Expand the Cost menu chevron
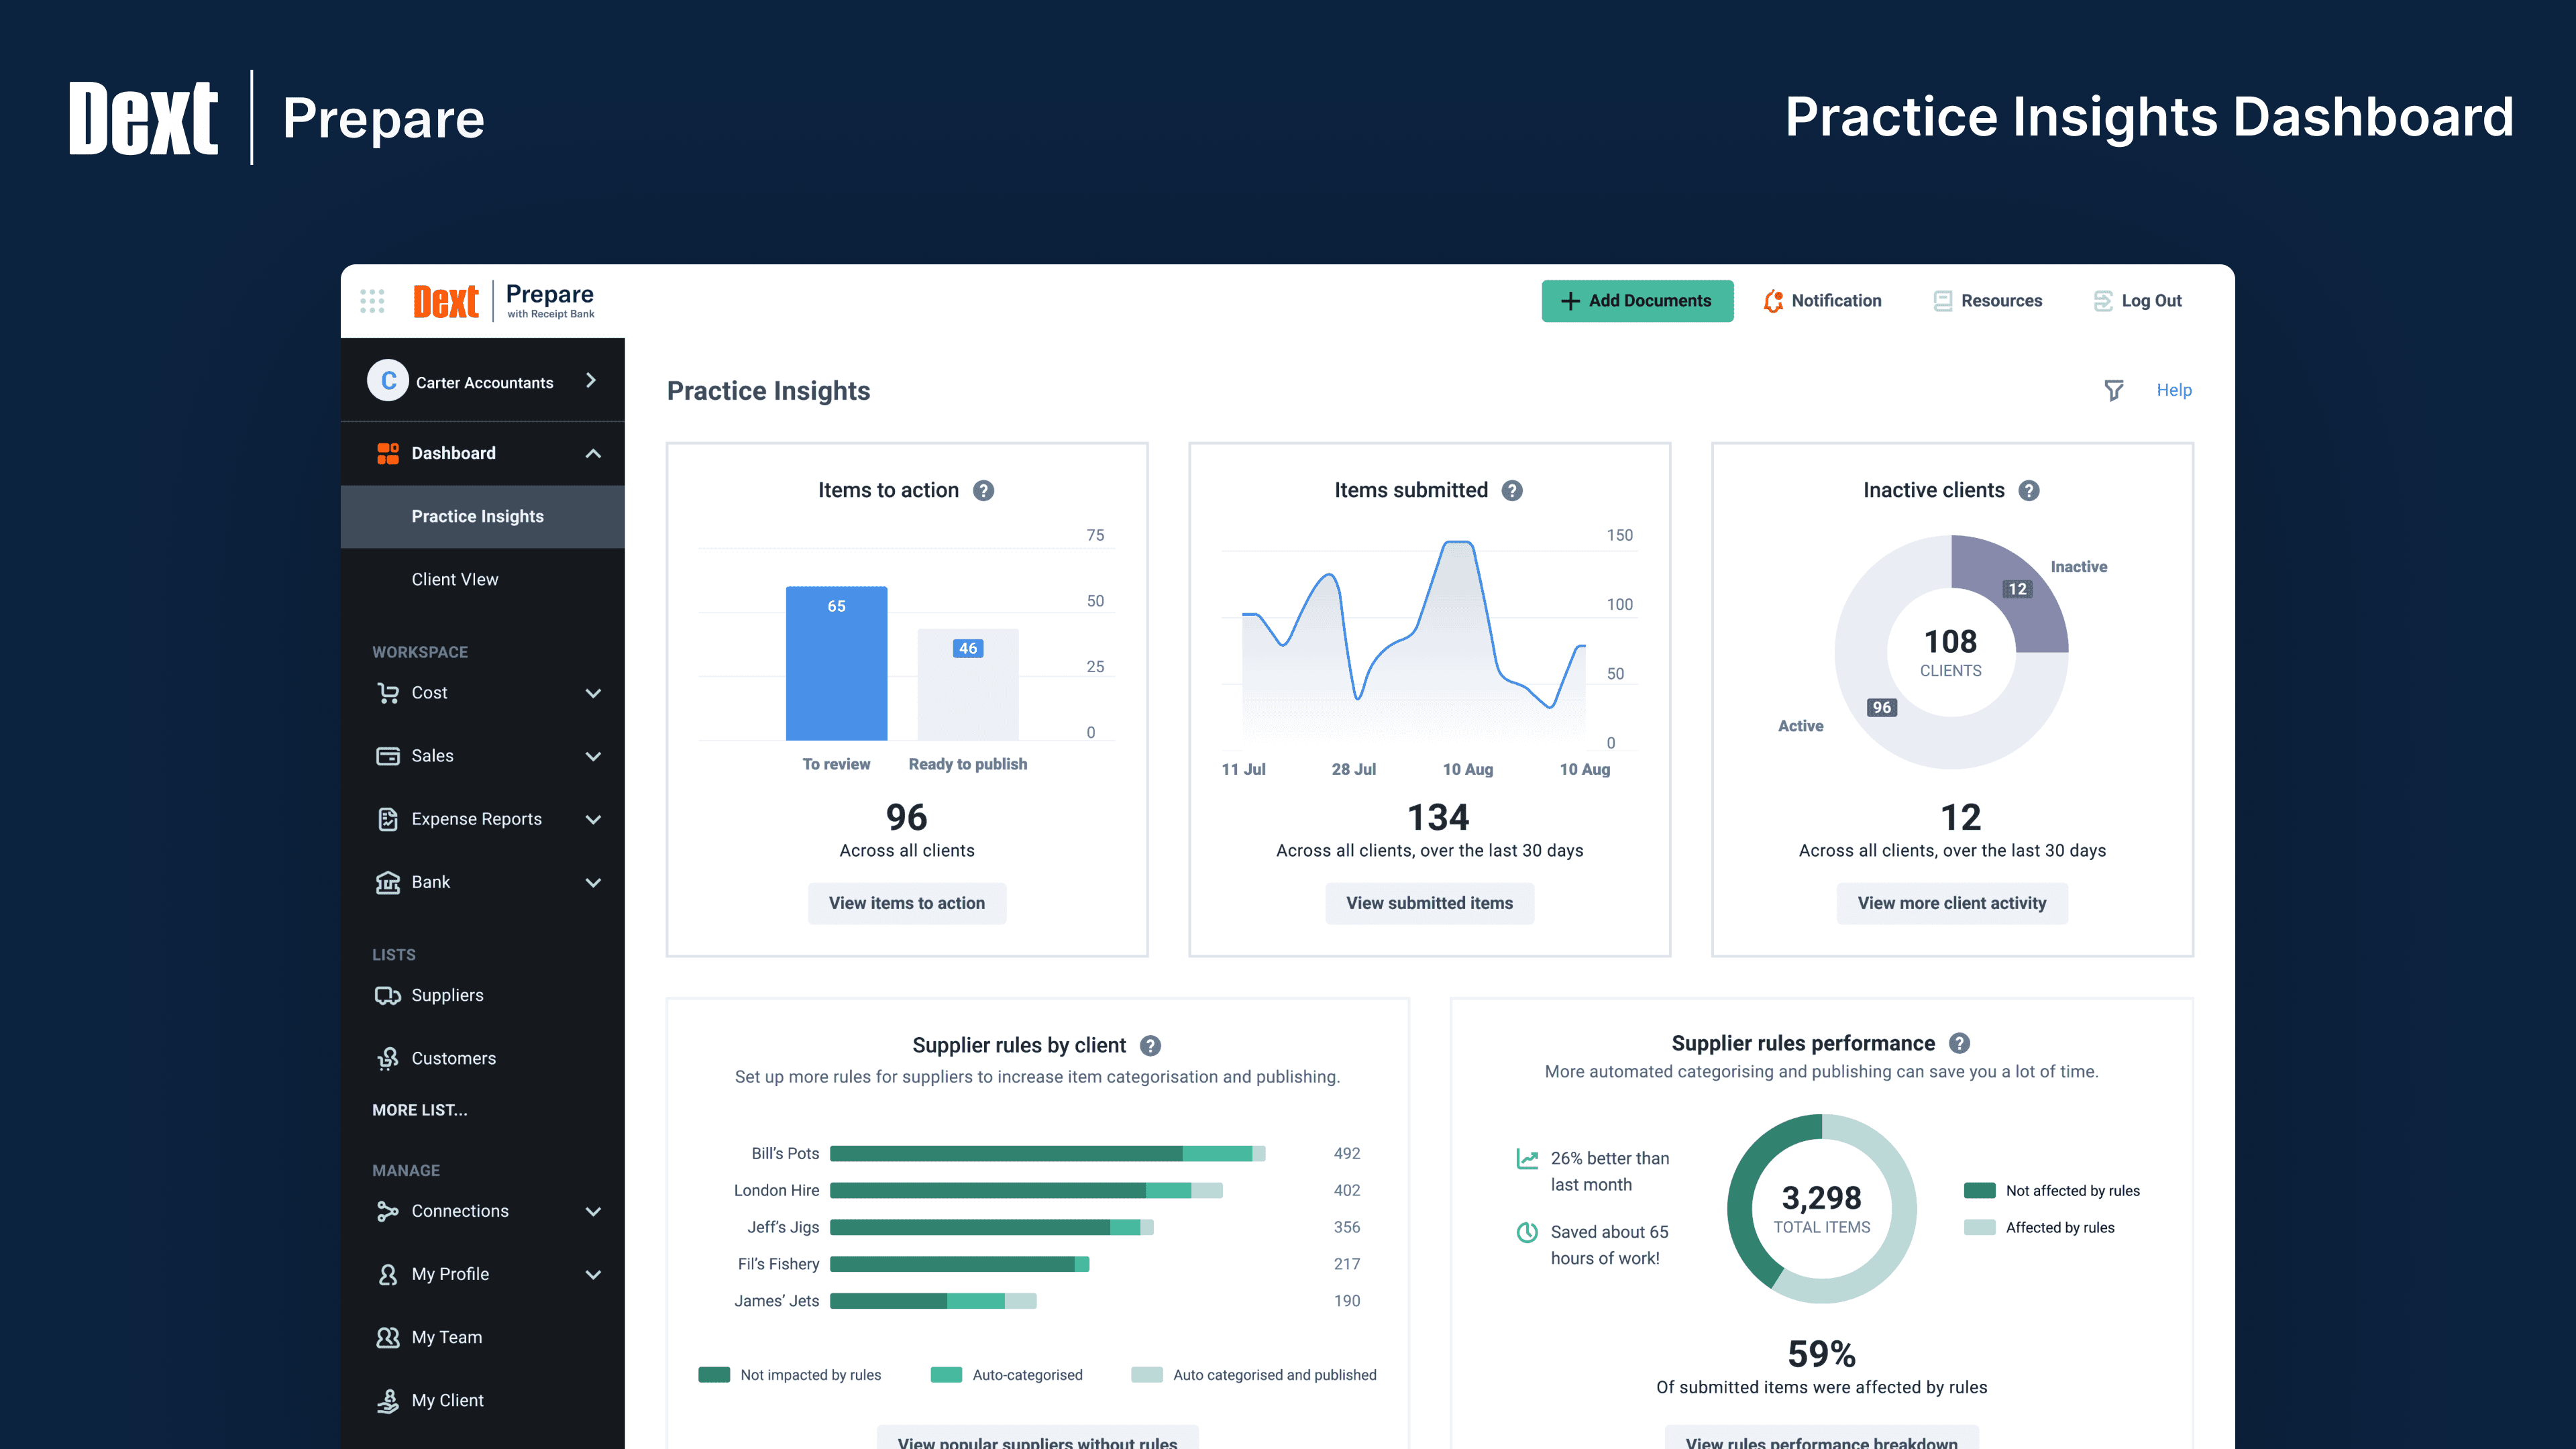The image size is (2576, 1449). pos(593,693)
